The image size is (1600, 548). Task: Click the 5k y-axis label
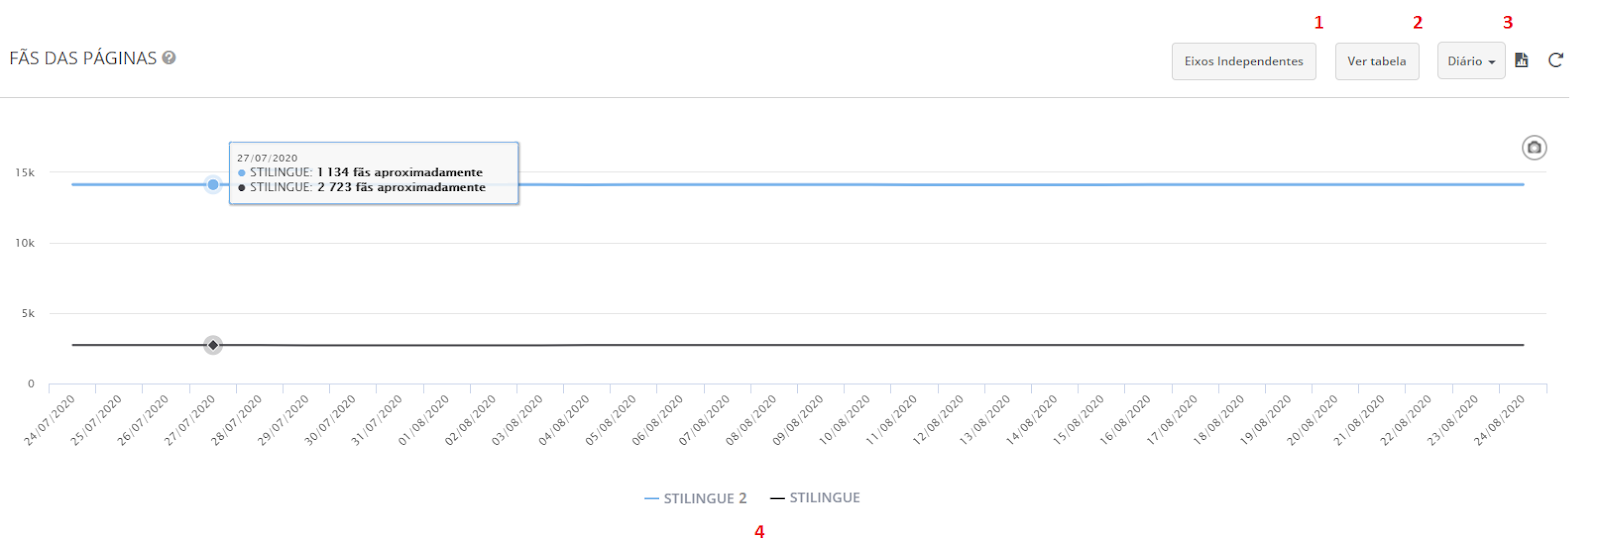pyautogui.click(x=28, y=313)
